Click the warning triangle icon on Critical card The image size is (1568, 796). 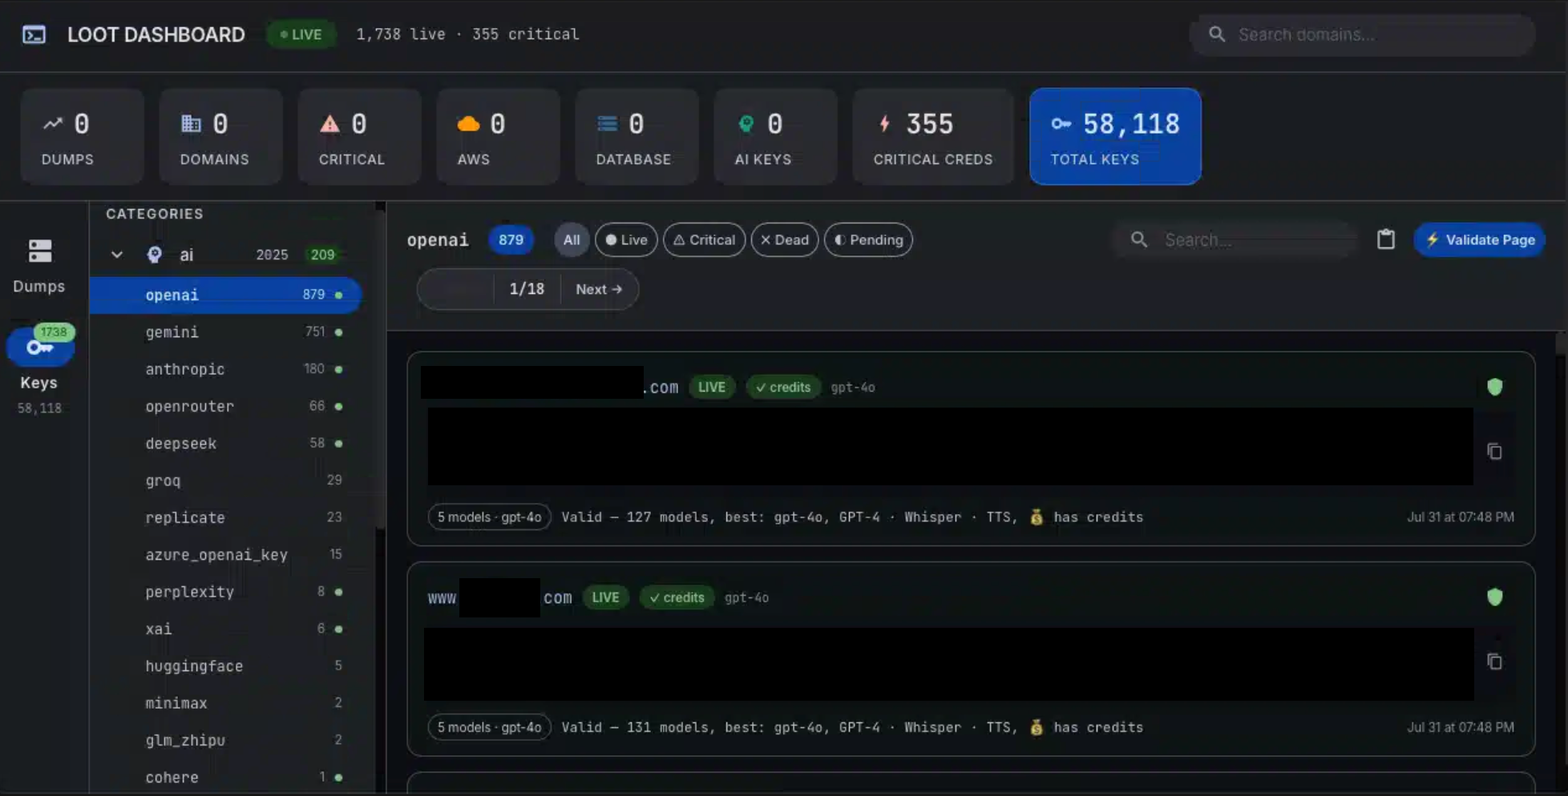click(330, 124)
